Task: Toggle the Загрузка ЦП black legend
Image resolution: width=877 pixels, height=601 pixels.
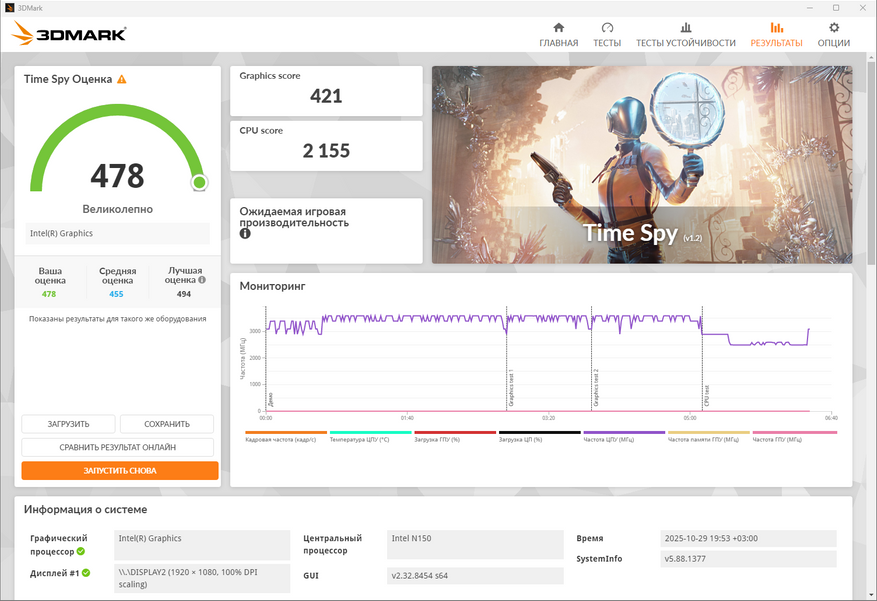Action: pos(539,436)
